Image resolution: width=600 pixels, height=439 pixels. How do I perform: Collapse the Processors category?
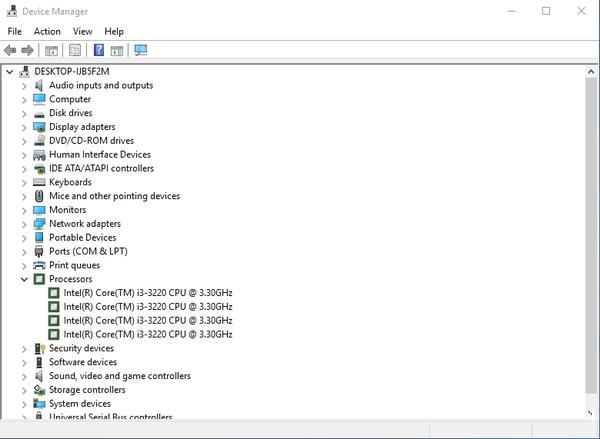[x=24, y=279]
